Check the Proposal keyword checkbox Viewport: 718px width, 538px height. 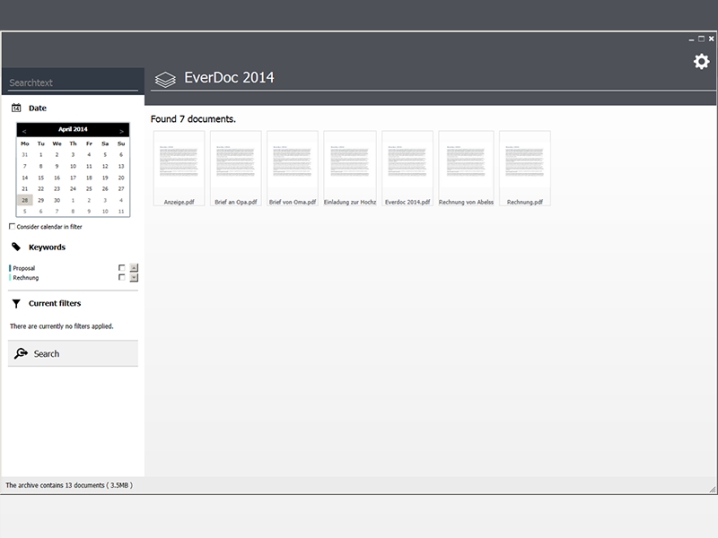122,268
